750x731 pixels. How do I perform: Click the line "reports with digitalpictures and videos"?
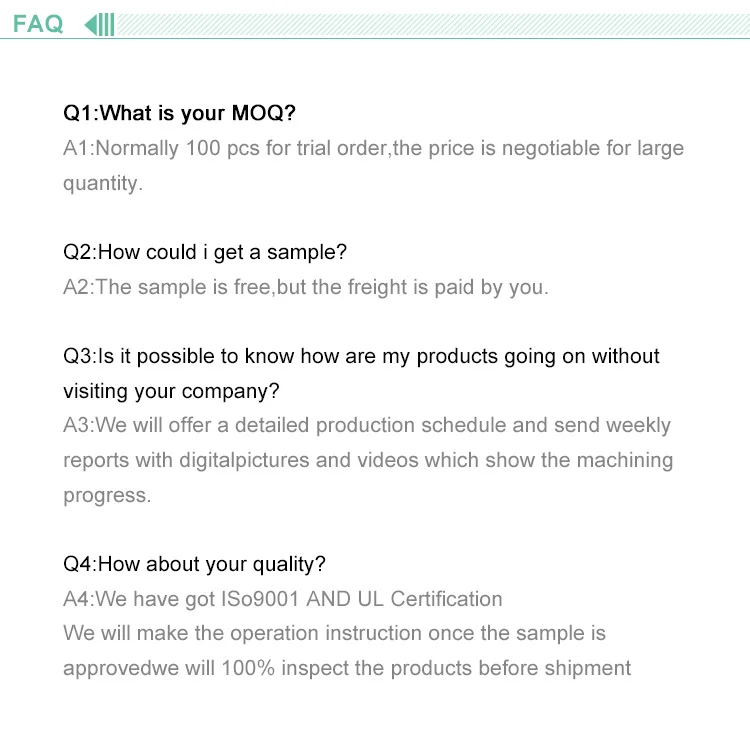[x=368, y=460]
